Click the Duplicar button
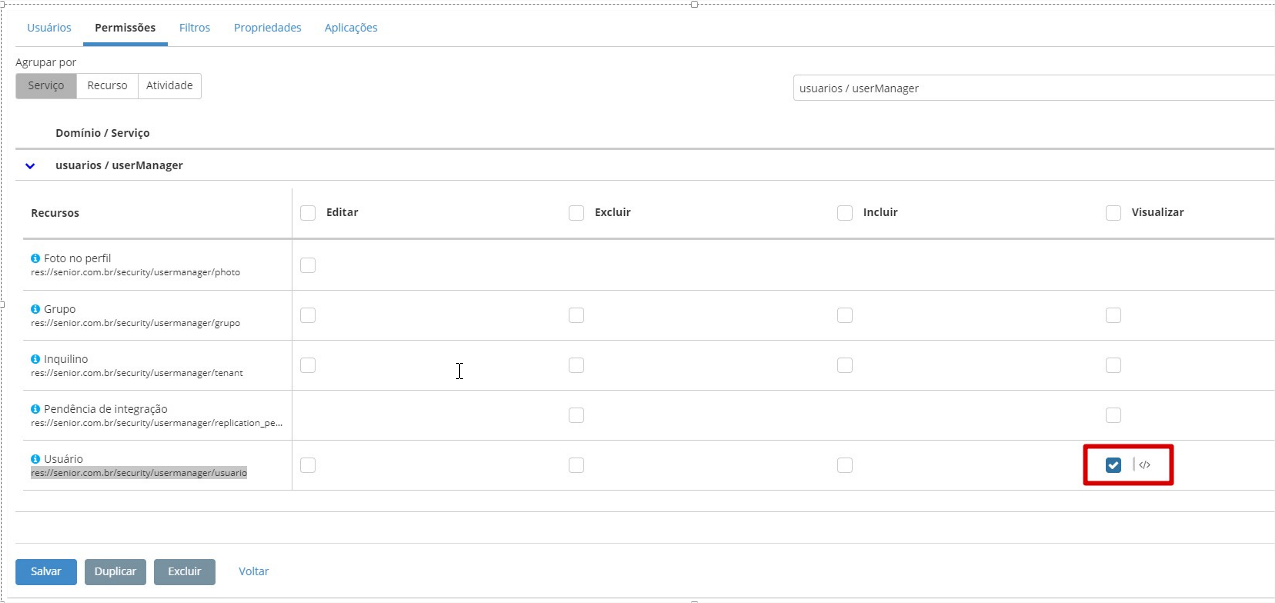1275x603 pixels. tap(115, 571)
